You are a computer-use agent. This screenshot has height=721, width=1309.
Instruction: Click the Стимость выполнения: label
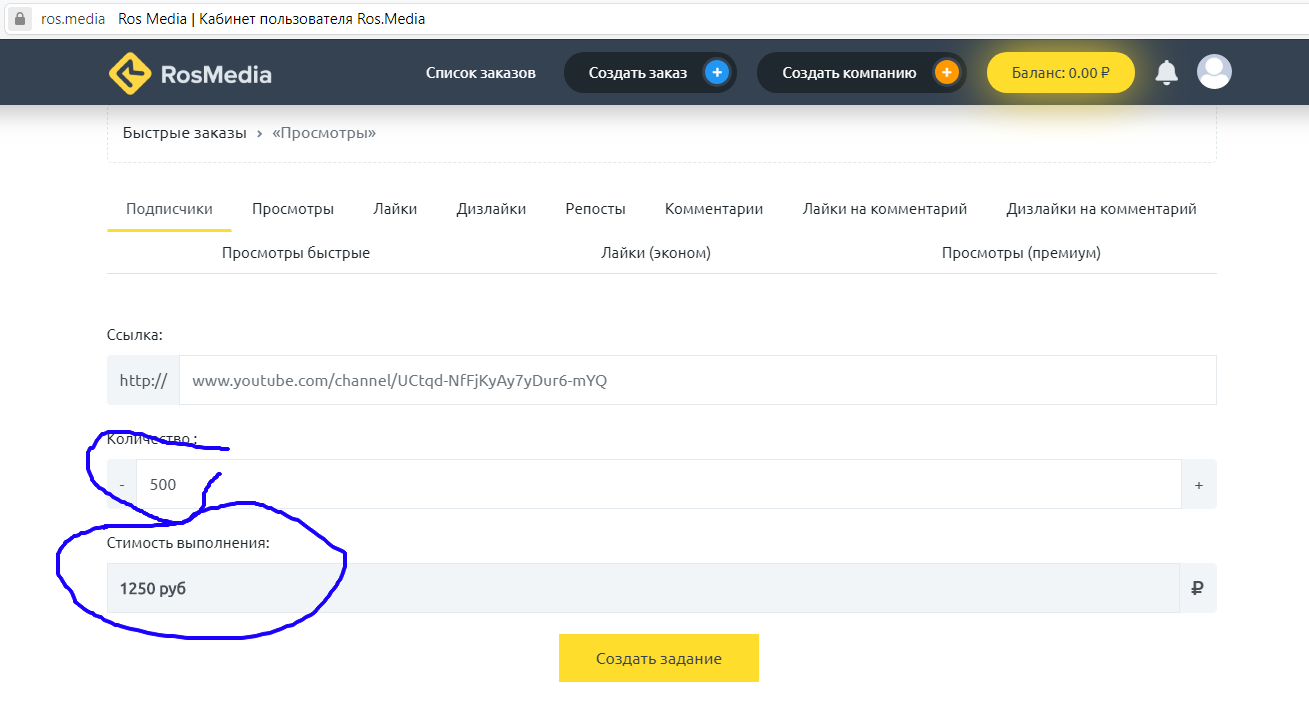[189, 543]
